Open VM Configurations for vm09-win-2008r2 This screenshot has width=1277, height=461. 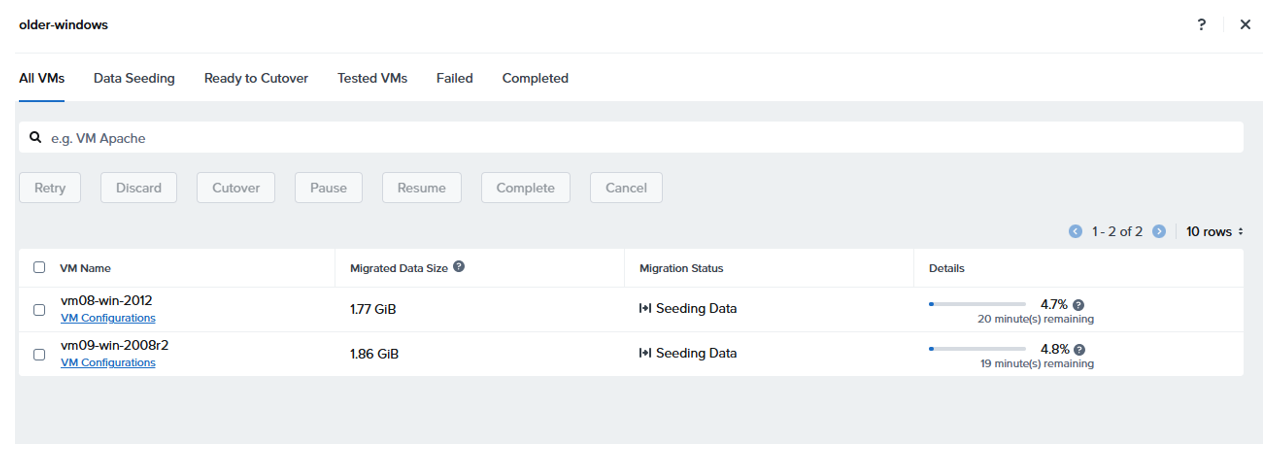coord(108,363)
